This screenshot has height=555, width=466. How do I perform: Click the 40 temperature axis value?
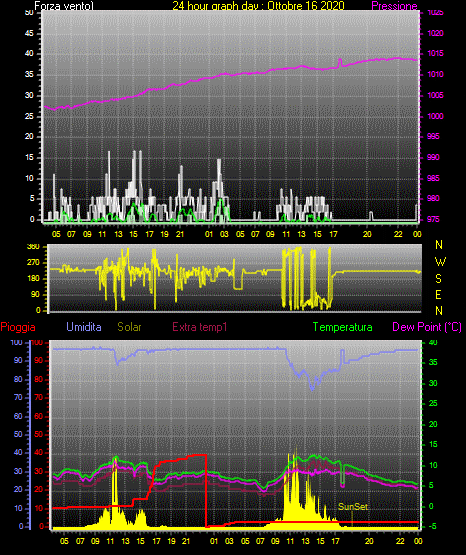pos(433,342)
